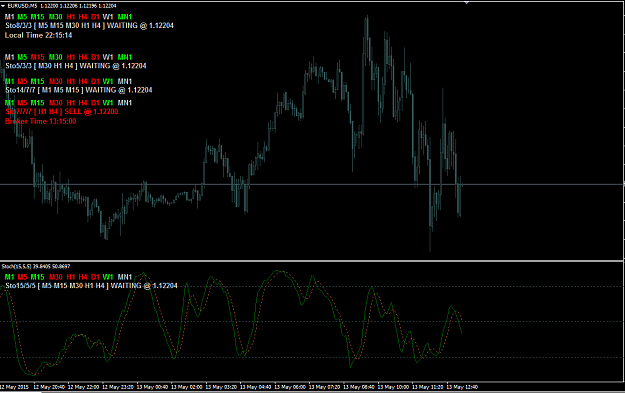Select the EURUSD,M5 chart title text
This screenshot has height=393, width=625.
[x=22, y=6]
